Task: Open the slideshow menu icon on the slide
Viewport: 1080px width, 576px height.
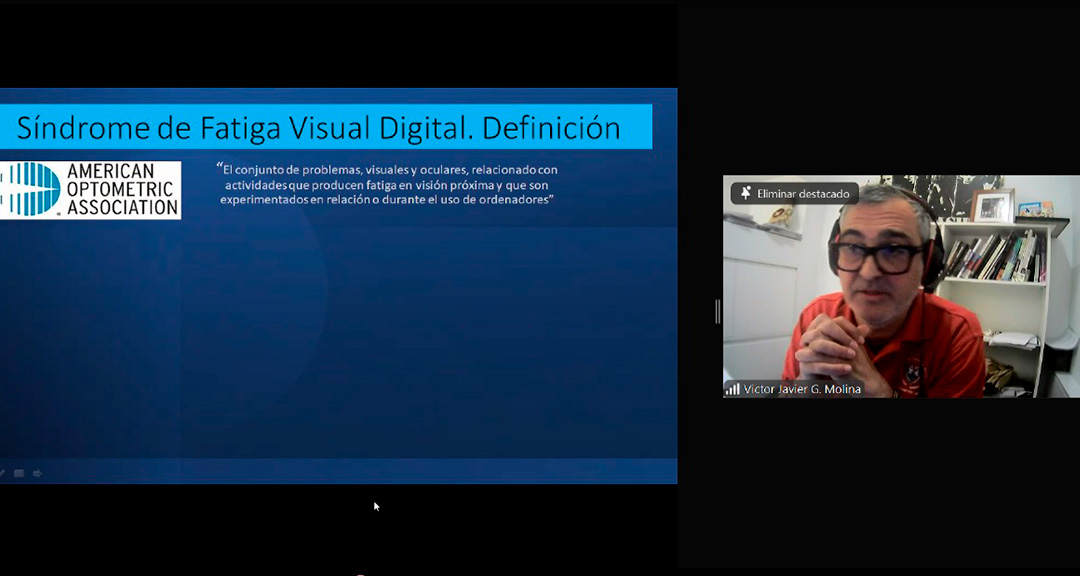Action: (19, 473)
